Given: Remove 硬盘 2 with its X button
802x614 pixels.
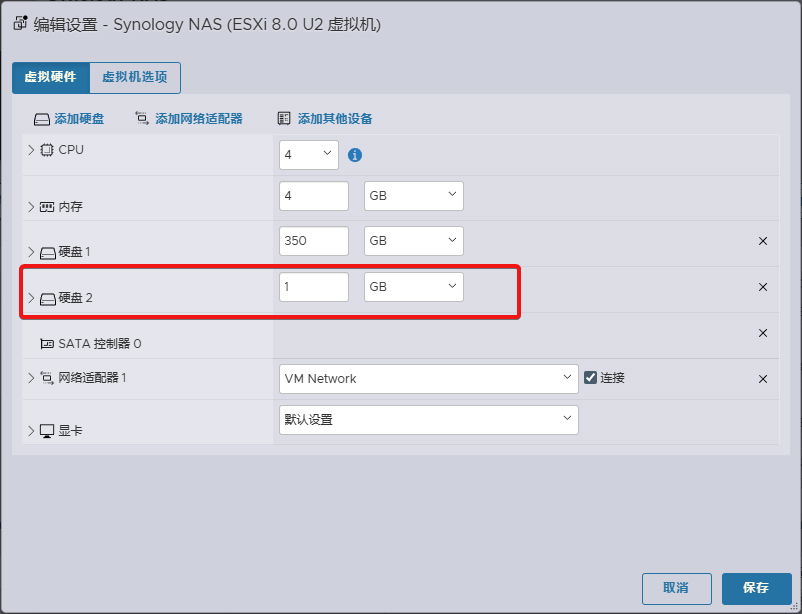Looking at the screenshot, I should tap(763, 287).
